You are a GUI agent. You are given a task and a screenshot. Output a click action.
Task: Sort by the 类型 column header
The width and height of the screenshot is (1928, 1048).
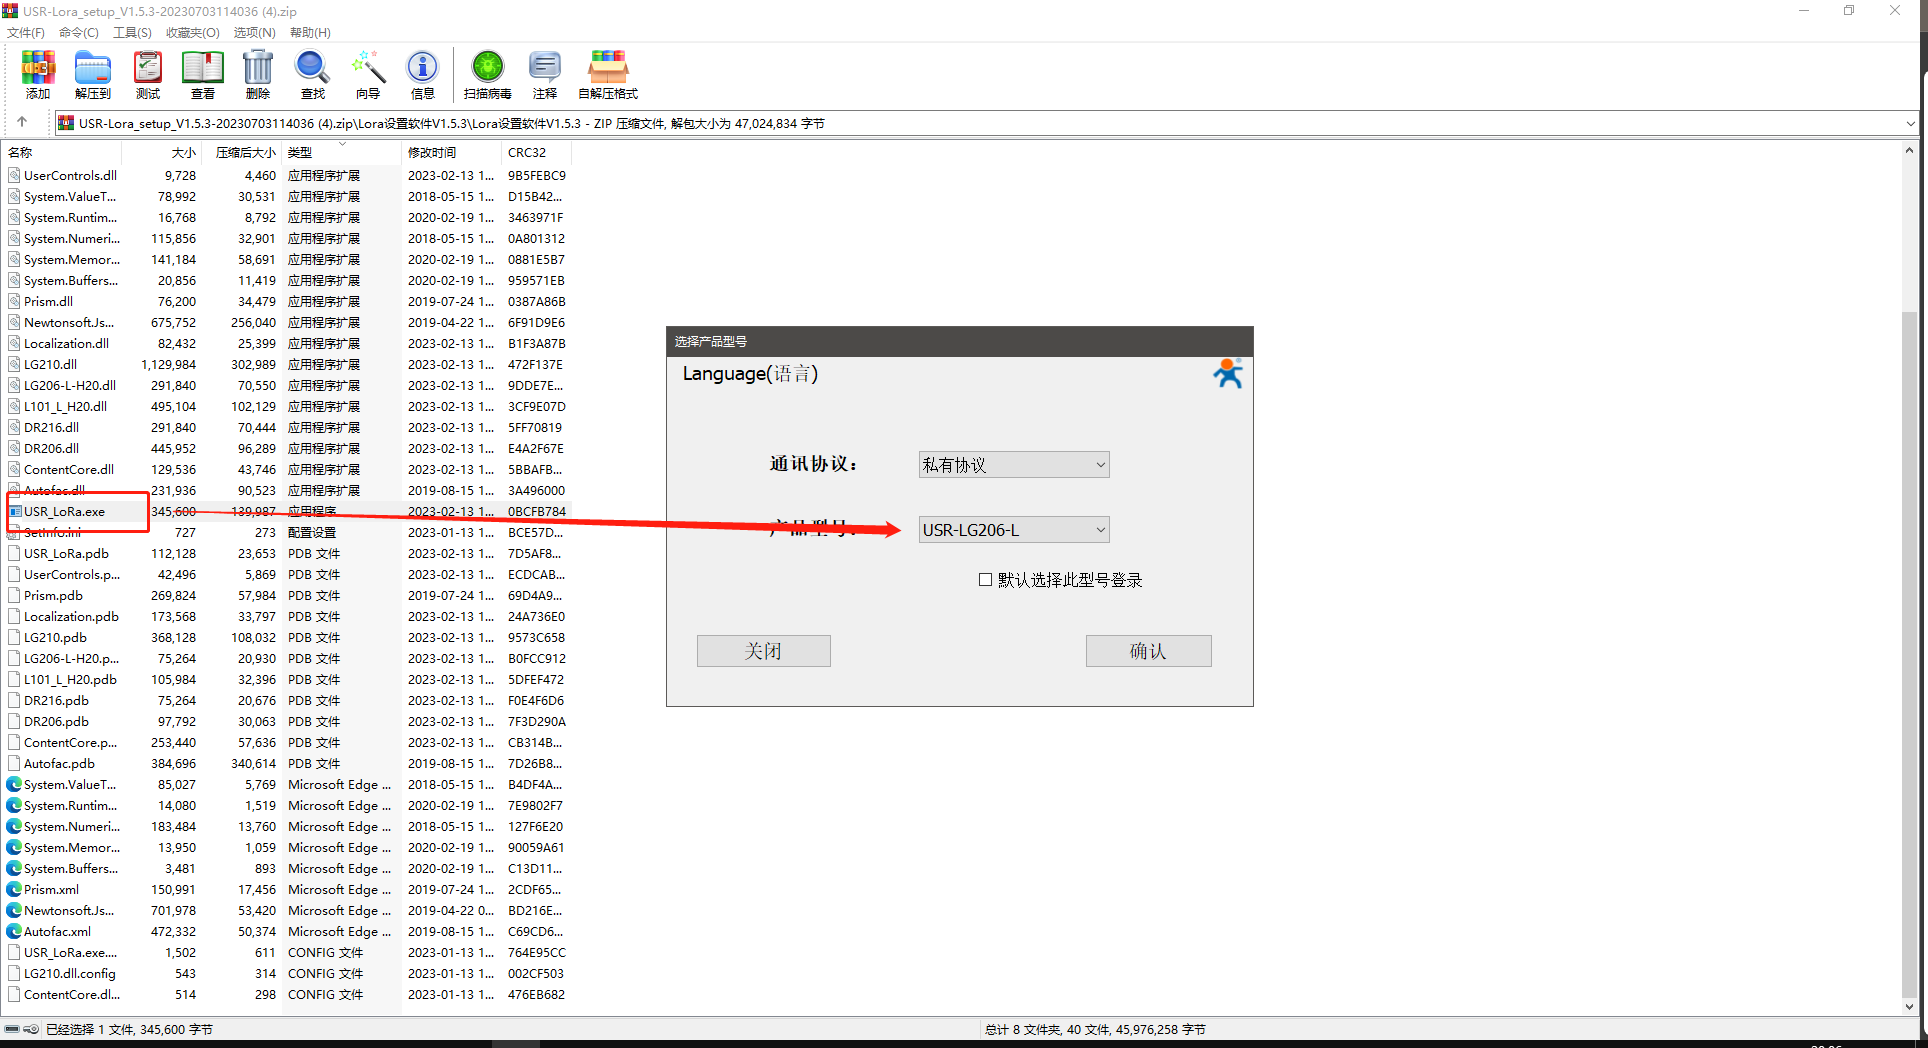pos(342,152)
